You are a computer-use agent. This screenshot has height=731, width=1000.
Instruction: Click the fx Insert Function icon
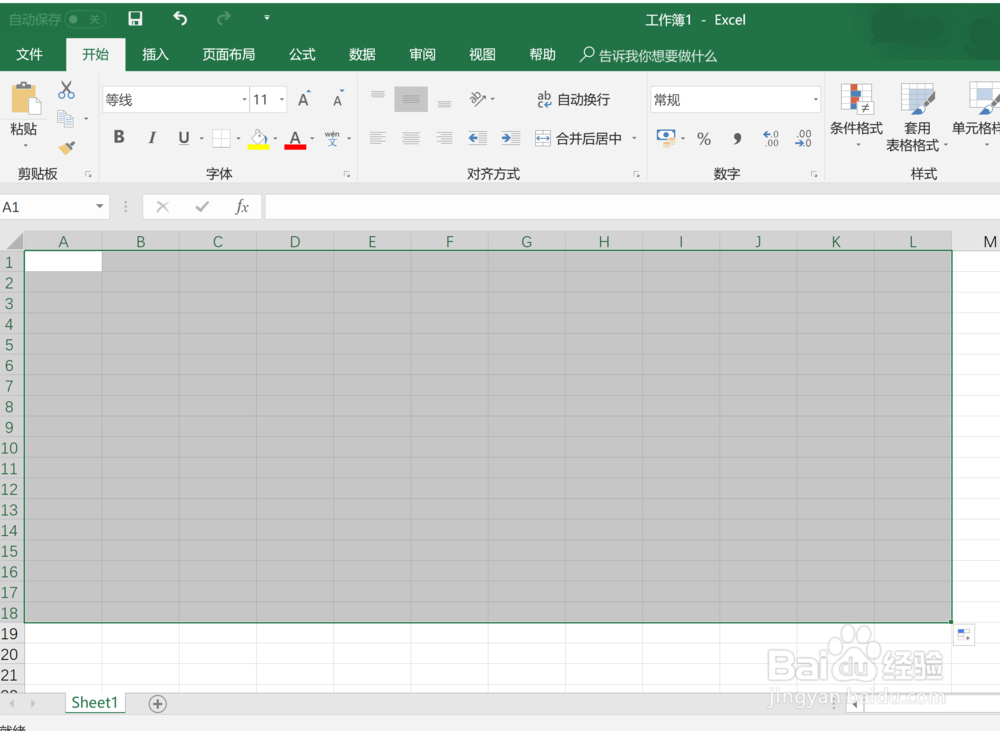pyautogui.click(x=242, y=207)
